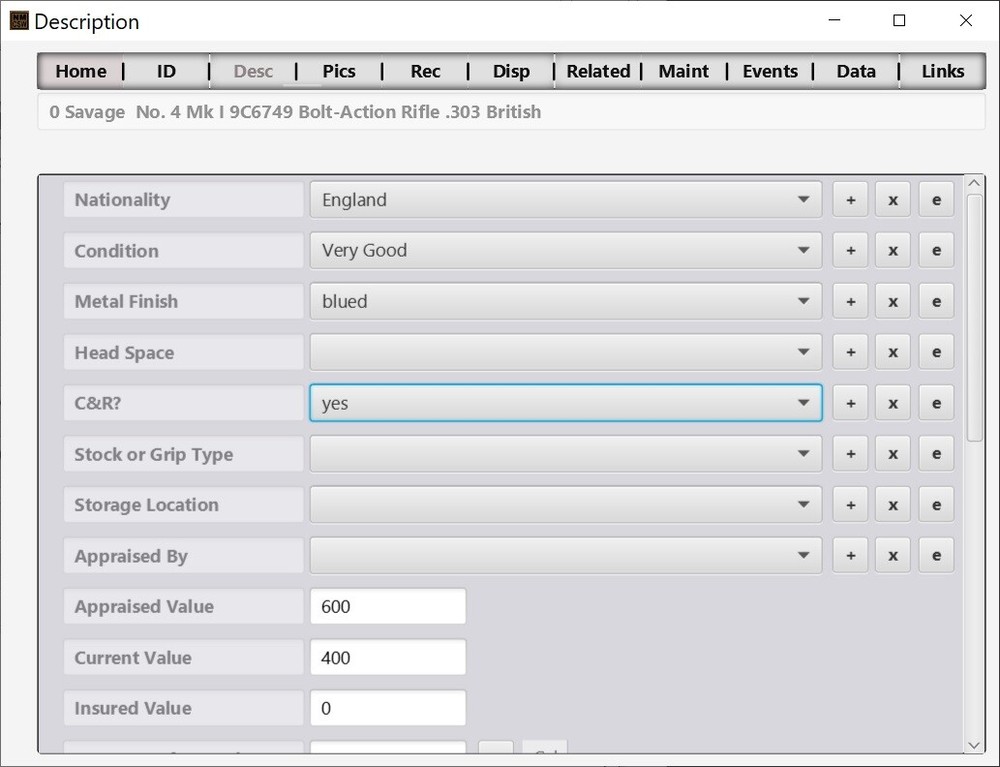Select the Maint tab
The height and width of the screenshot is (767, 1000).
click(684, 71)
